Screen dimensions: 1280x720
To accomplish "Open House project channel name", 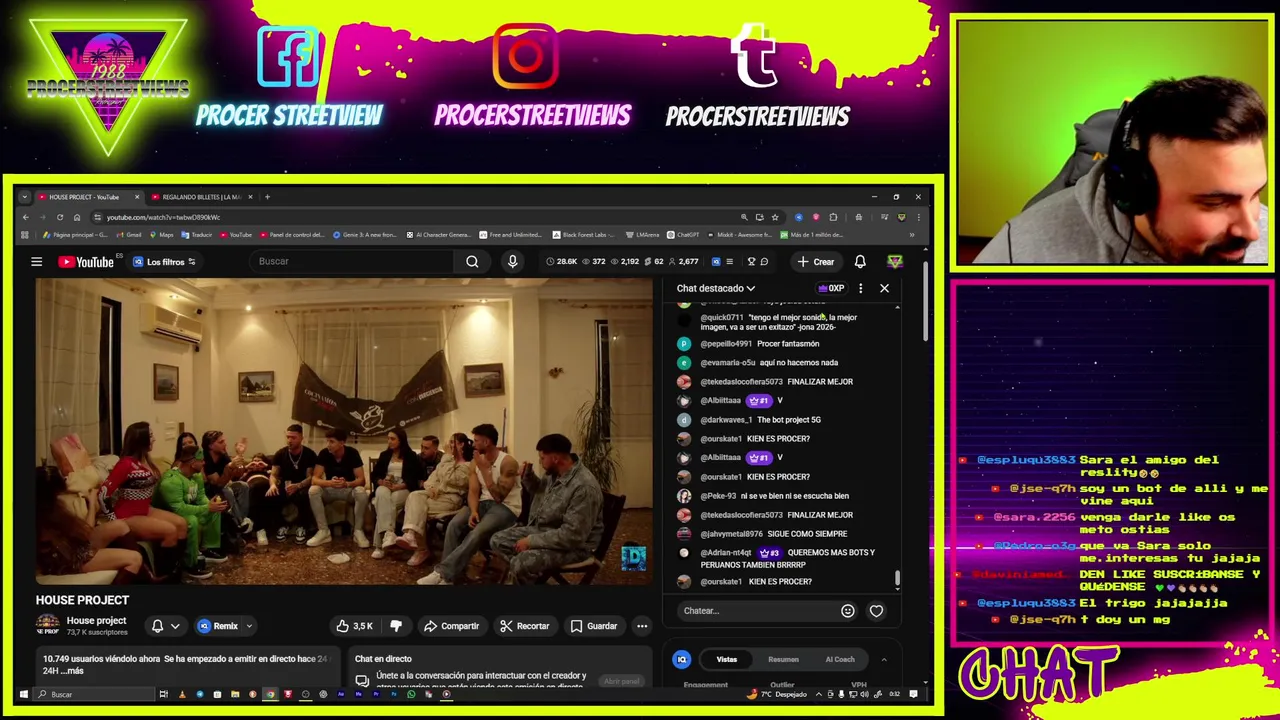I will point(96,621).
